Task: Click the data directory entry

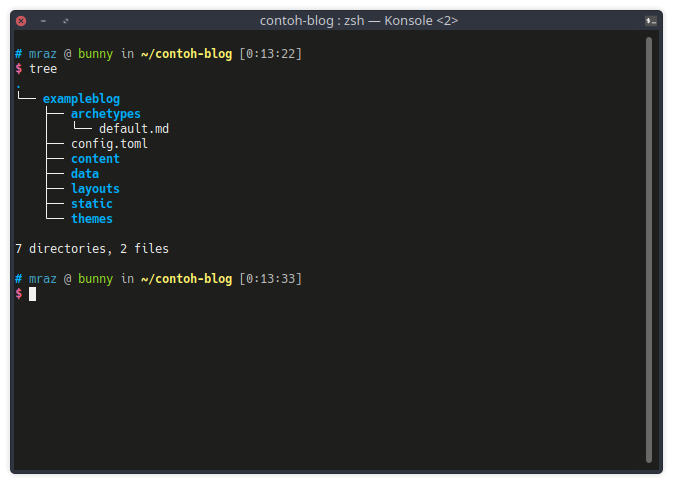Action: (85, 174)
